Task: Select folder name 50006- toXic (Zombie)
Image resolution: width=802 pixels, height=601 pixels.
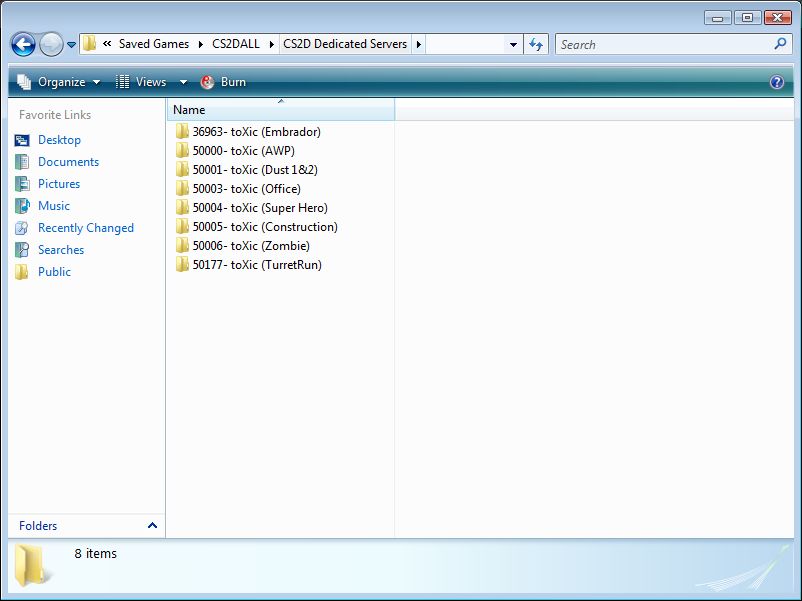Action: pyautogui.click(x=251, y=246)
